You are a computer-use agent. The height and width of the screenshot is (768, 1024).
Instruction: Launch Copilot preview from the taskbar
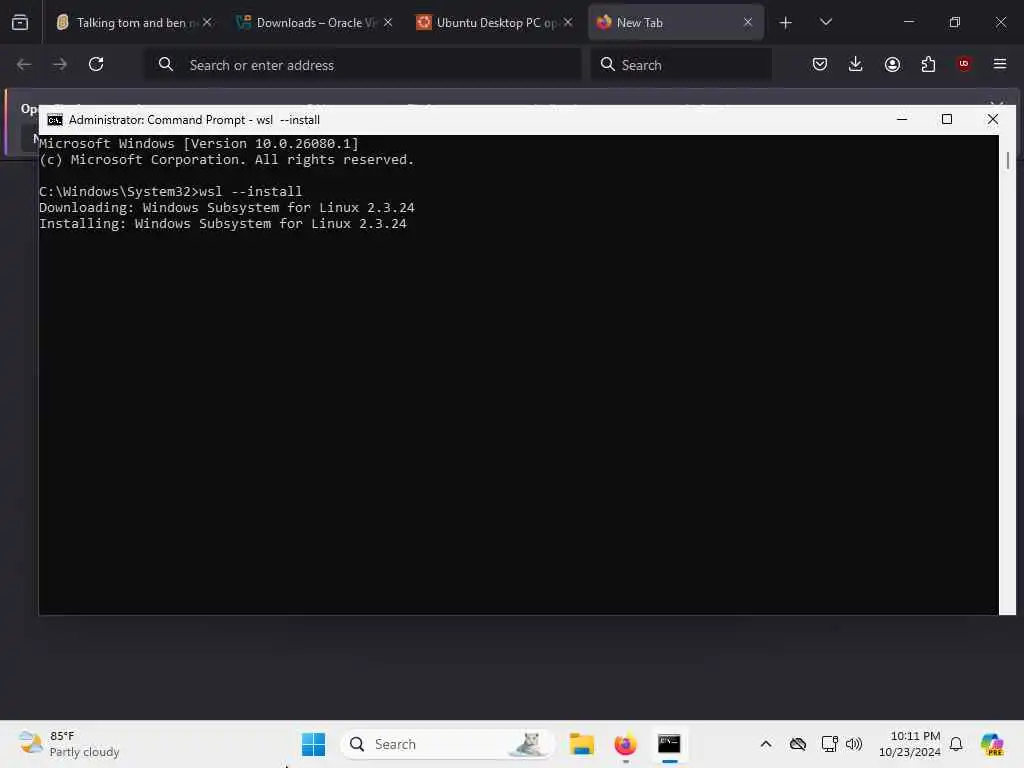992,744
